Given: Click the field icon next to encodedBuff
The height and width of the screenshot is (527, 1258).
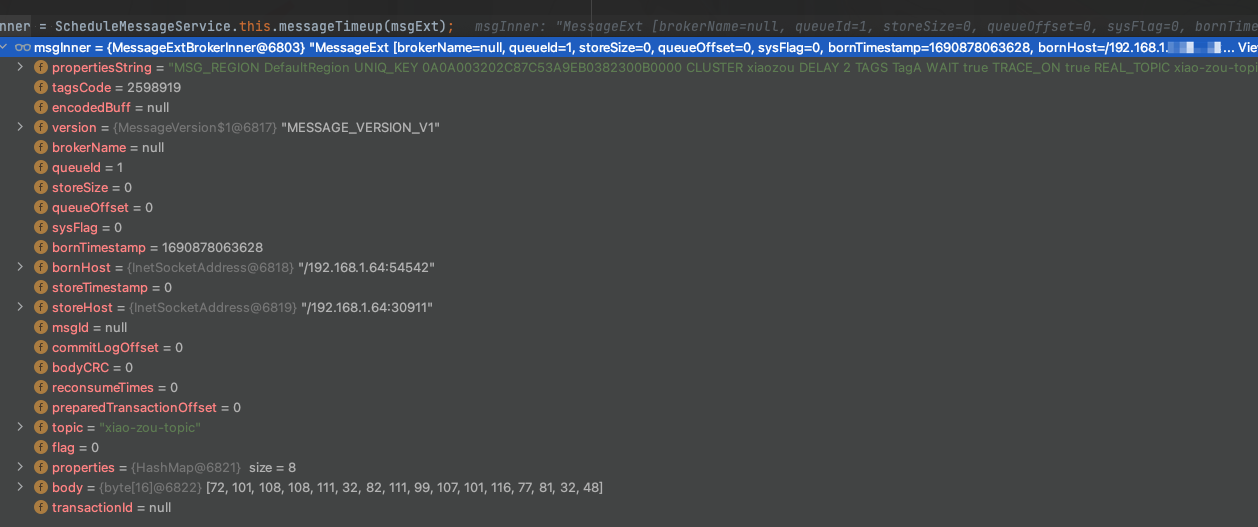Looking at the screenshot, I should 41,107.
